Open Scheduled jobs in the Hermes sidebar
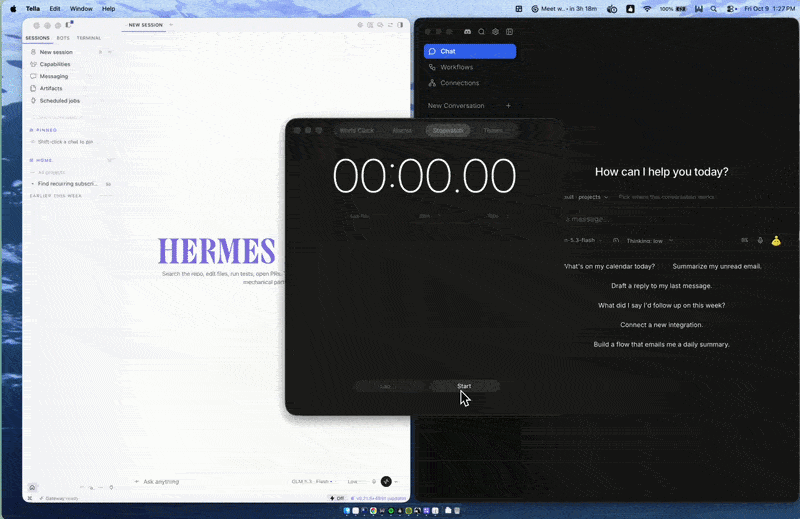 pyautogui.click(x=60, y=101)
